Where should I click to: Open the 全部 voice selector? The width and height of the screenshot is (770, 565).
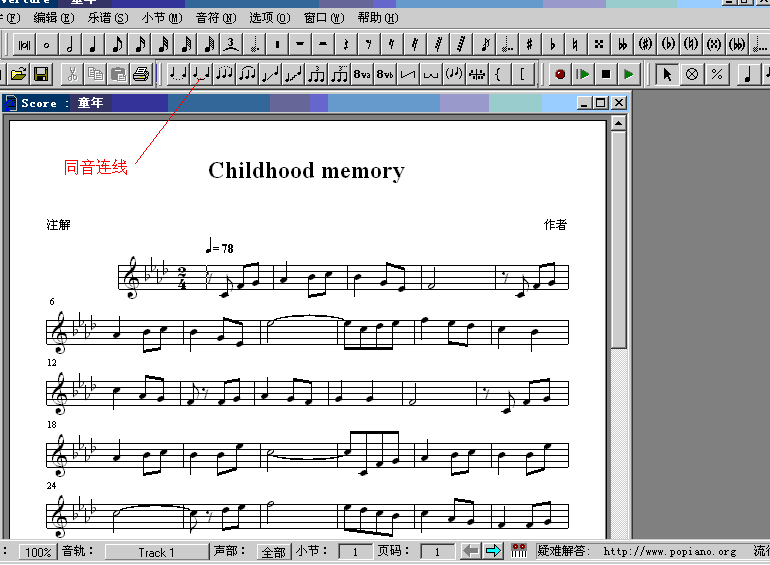point(274,552)
